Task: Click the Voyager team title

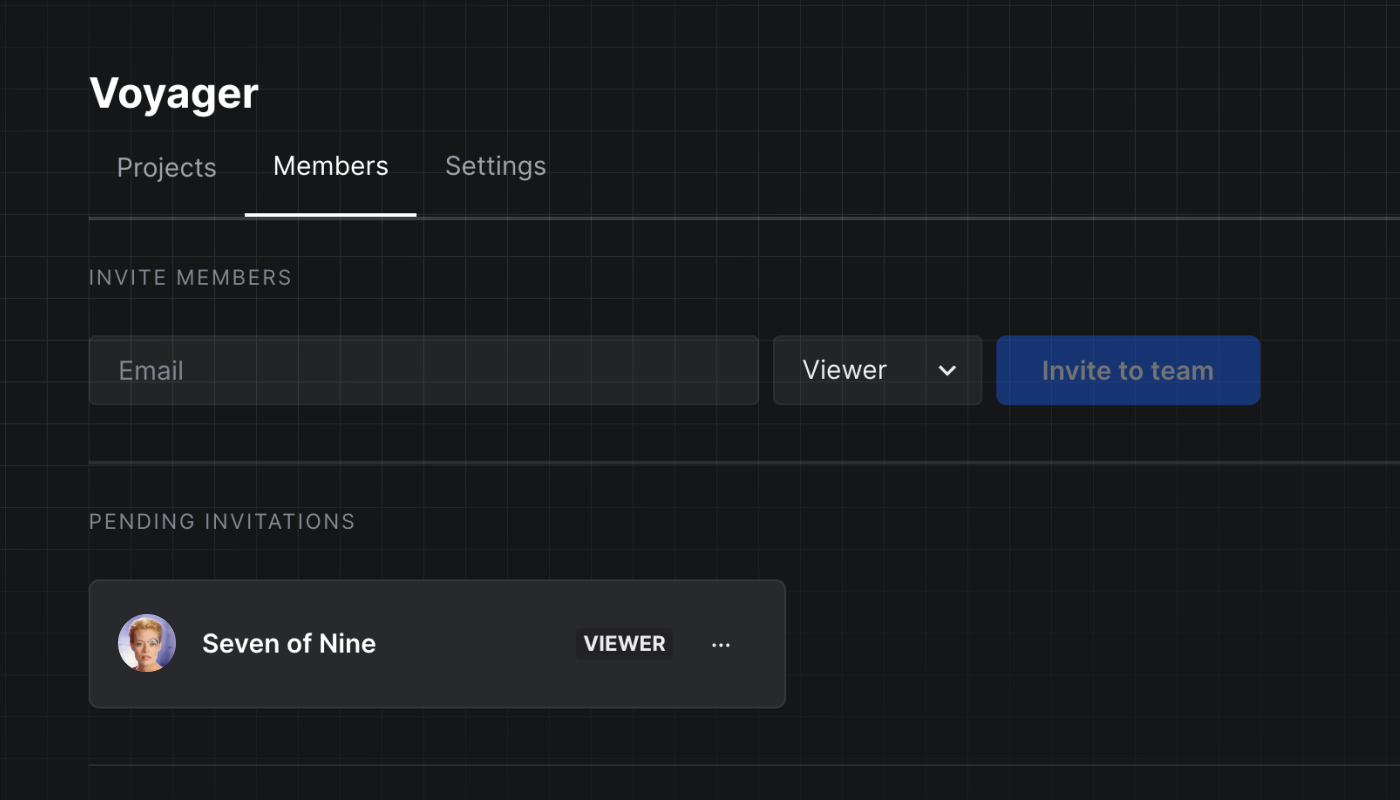Action: pyautogui.click(x=174, y=94)
